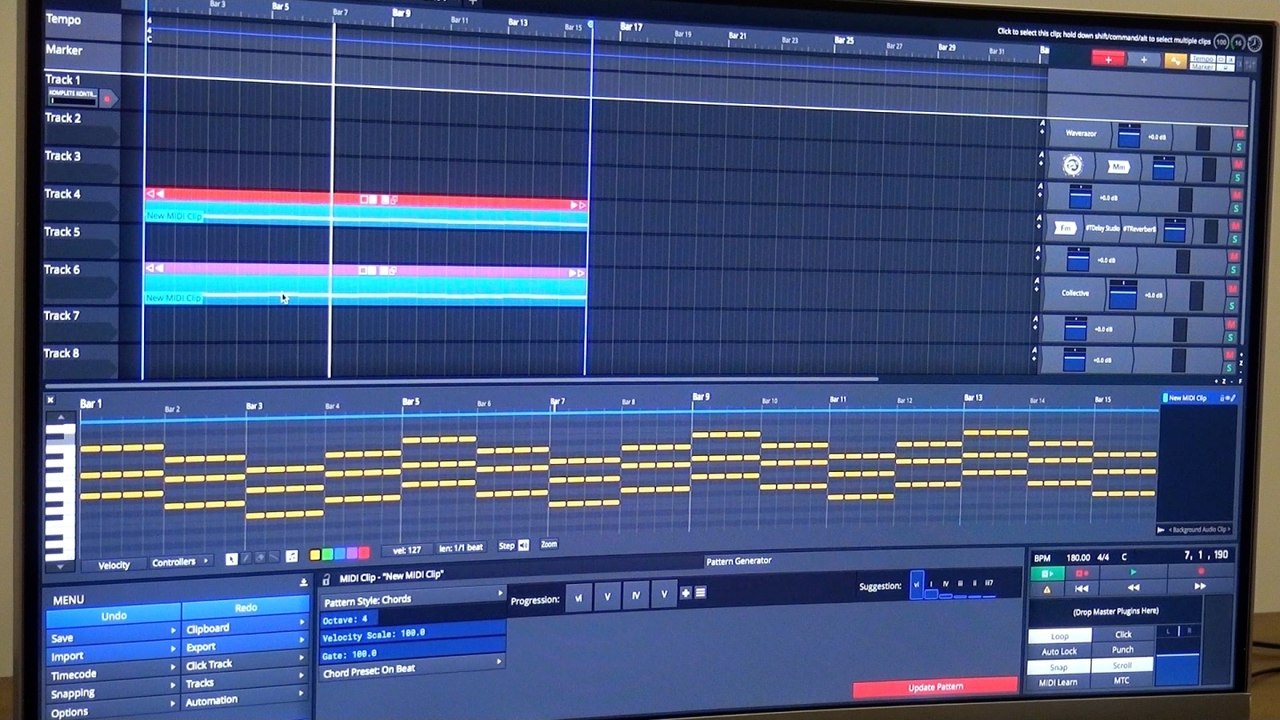The width and height of the screenshot is (1280, 720).
Task: Toggle the MIDI Learn button
Action: pyautogui.click(x=1058, y=683)
